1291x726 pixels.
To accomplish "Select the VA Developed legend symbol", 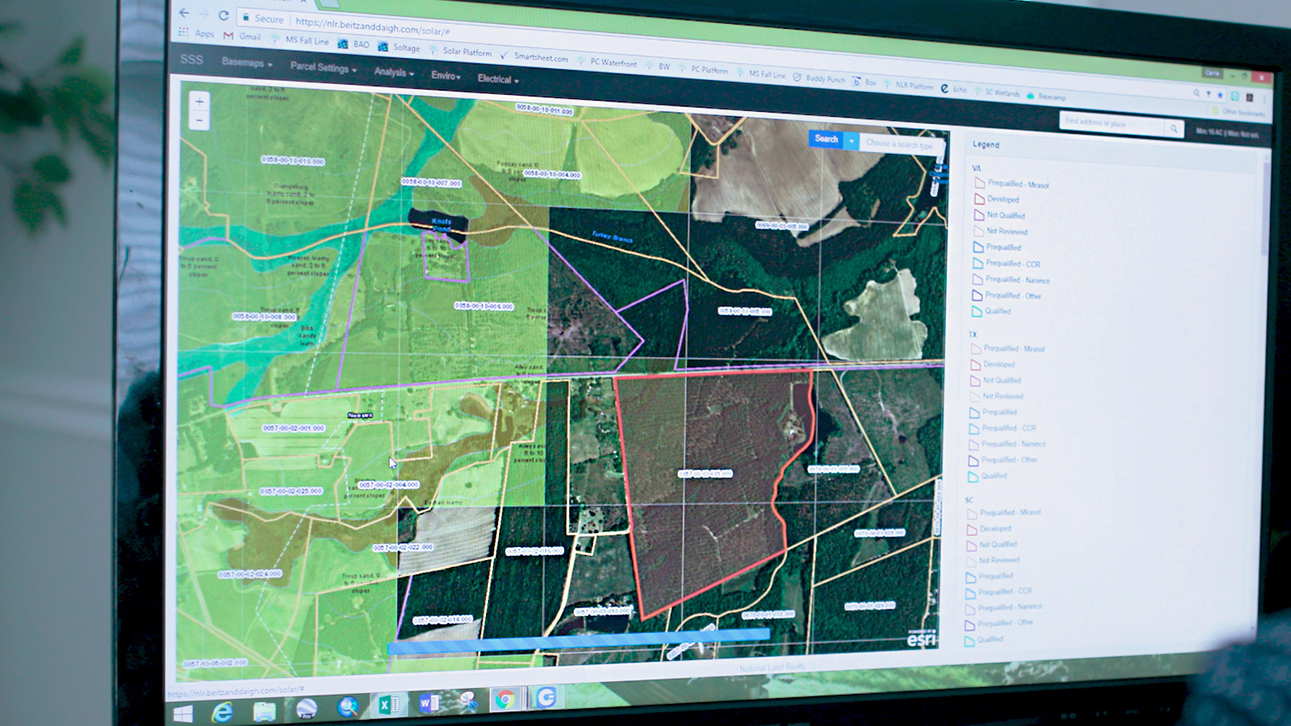I will coord(981,198).
